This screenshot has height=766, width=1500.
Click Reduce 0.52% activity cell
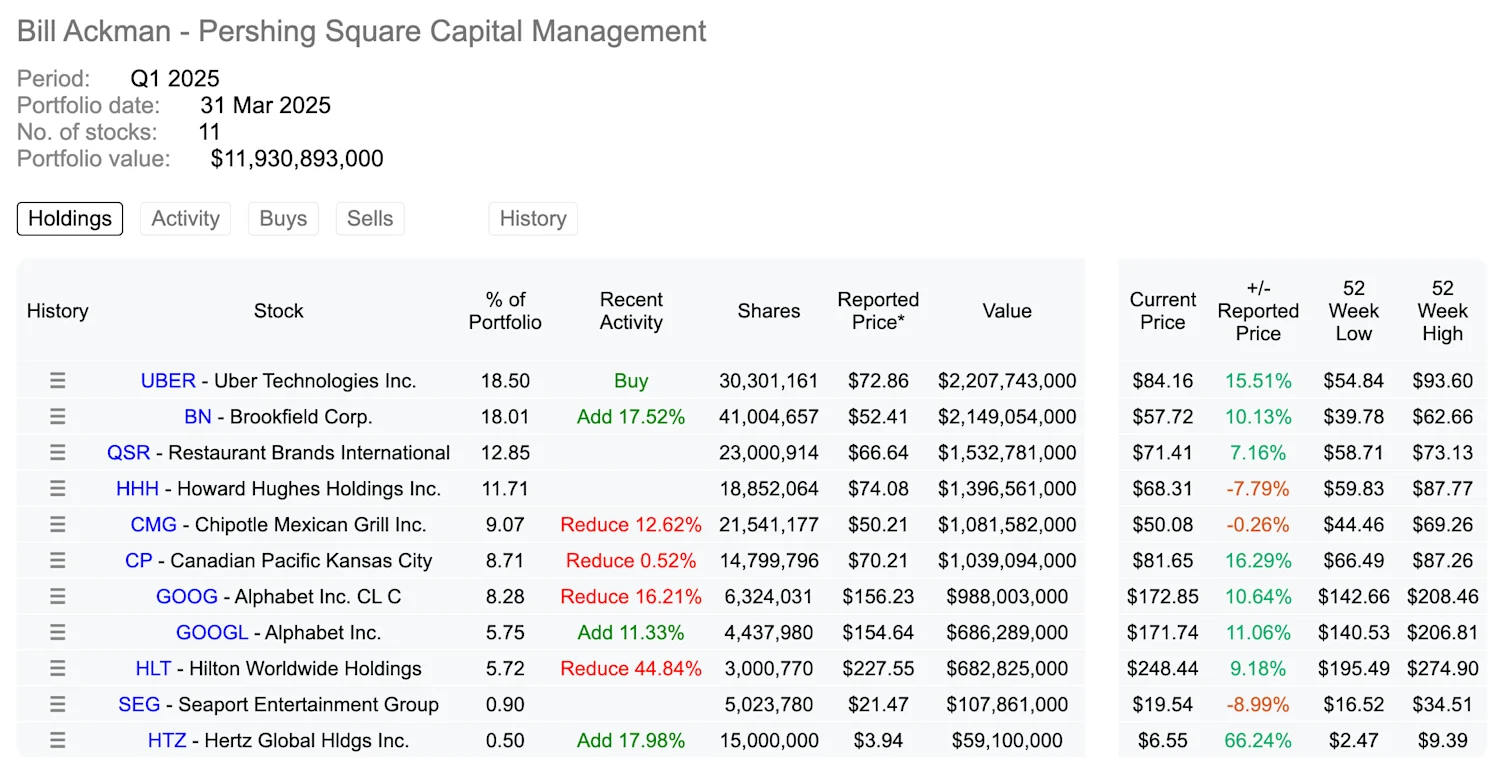(631, 561)
